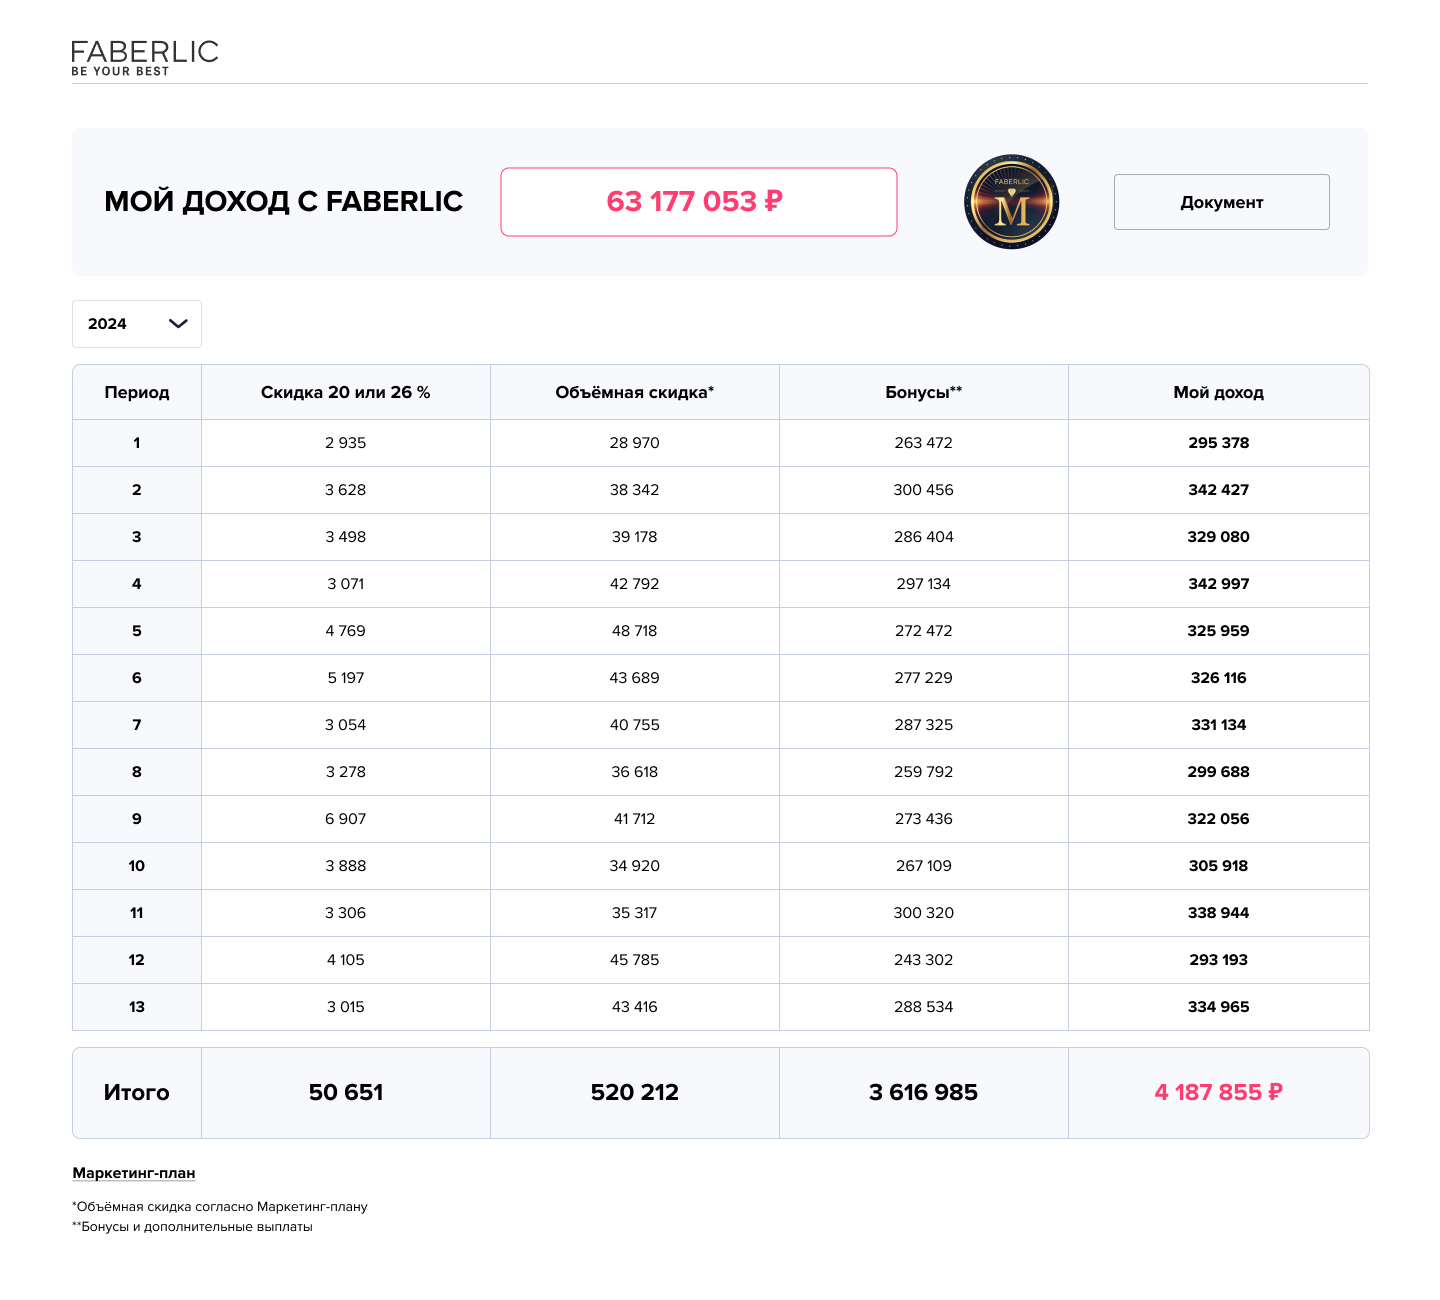This screenshot has height=1300, width=1440.
Task: Click bonus value 277 229
Action: click(x=924, y=678)
